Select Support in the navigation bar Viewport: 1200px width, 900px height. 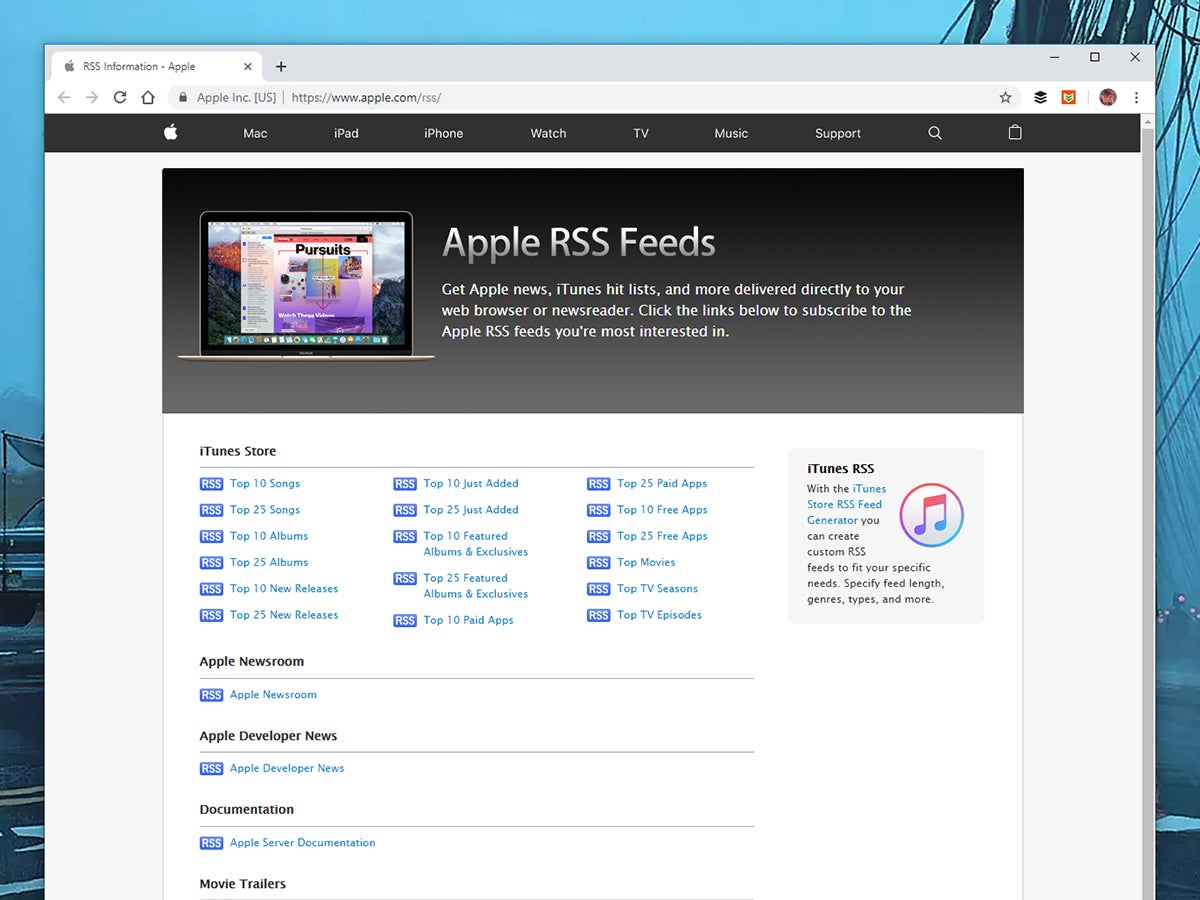(x=837, y=133)
